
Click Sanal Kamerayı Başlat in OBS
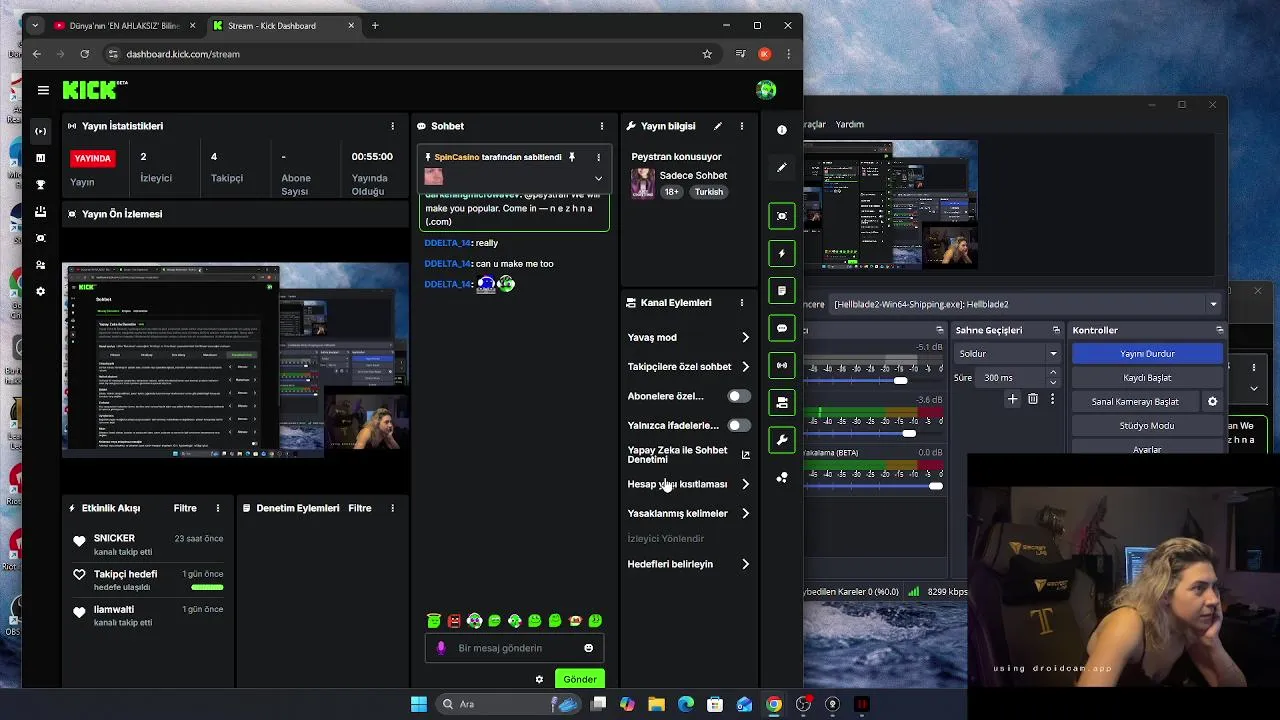(1135, 401)
